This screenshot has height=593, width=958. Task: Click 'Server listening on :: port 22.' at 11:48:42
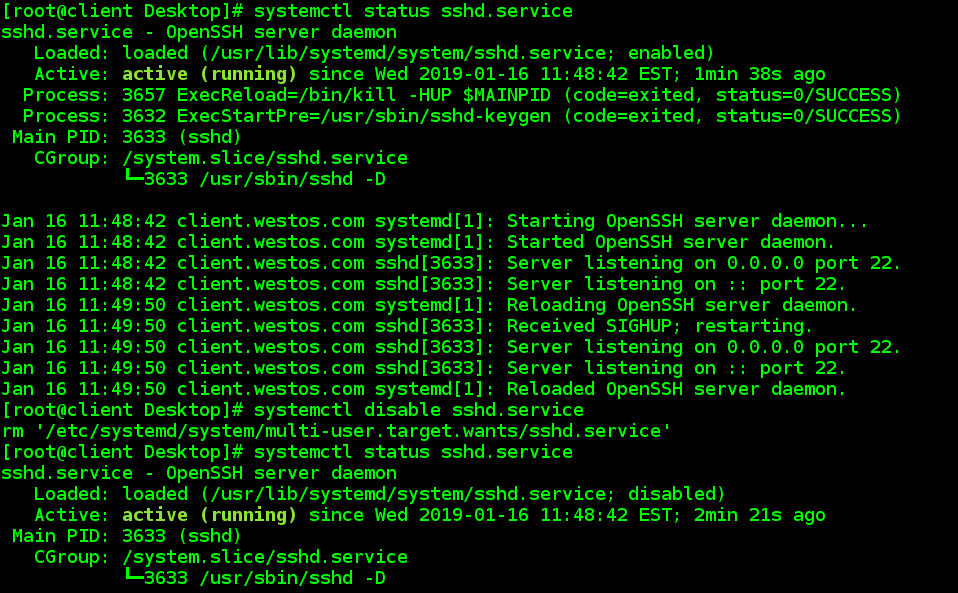(x=676, y=284)
